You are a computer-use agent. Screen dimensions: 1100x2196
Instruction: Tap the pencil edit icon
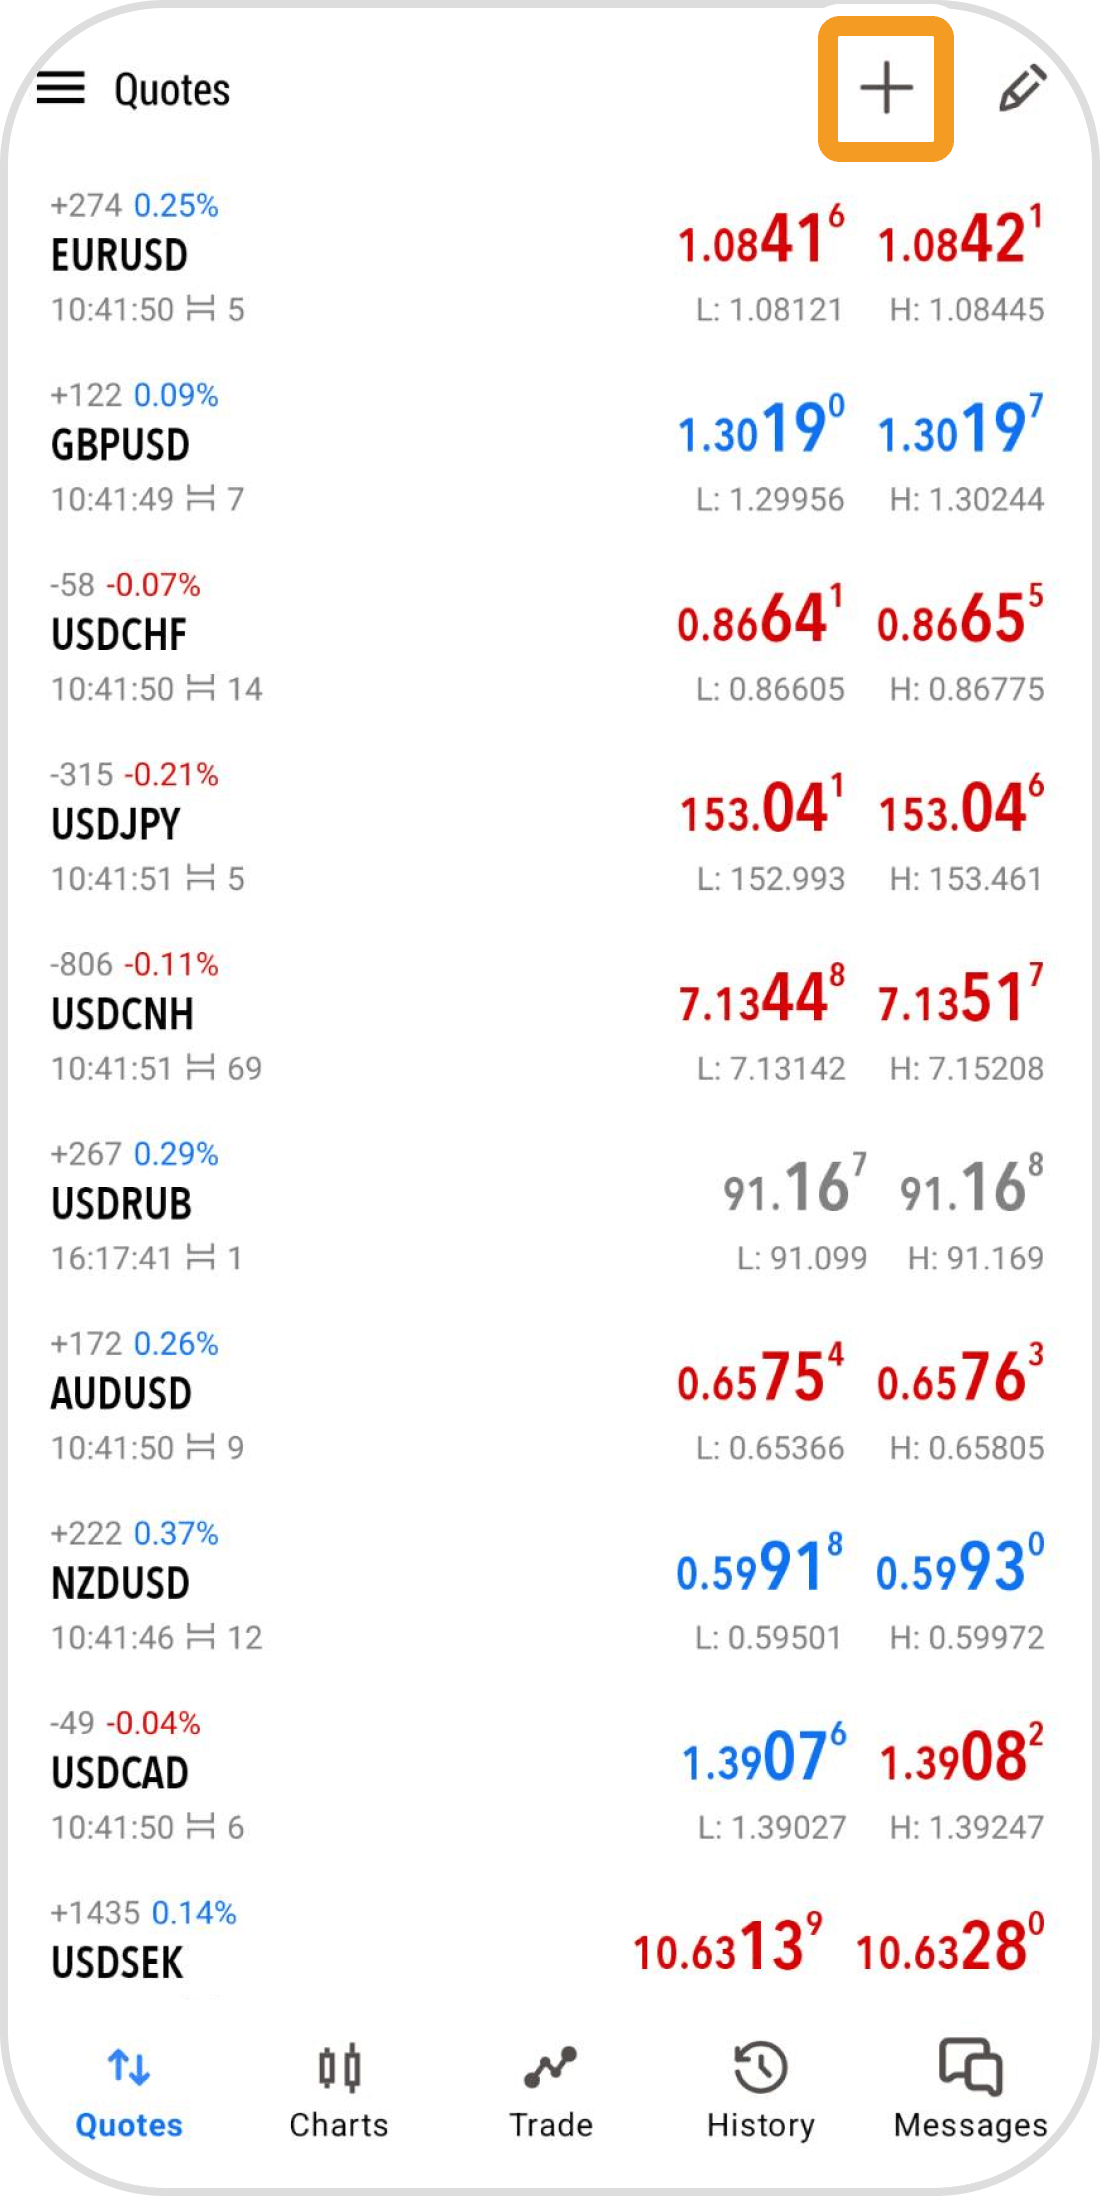click(x=1023, y=89)
